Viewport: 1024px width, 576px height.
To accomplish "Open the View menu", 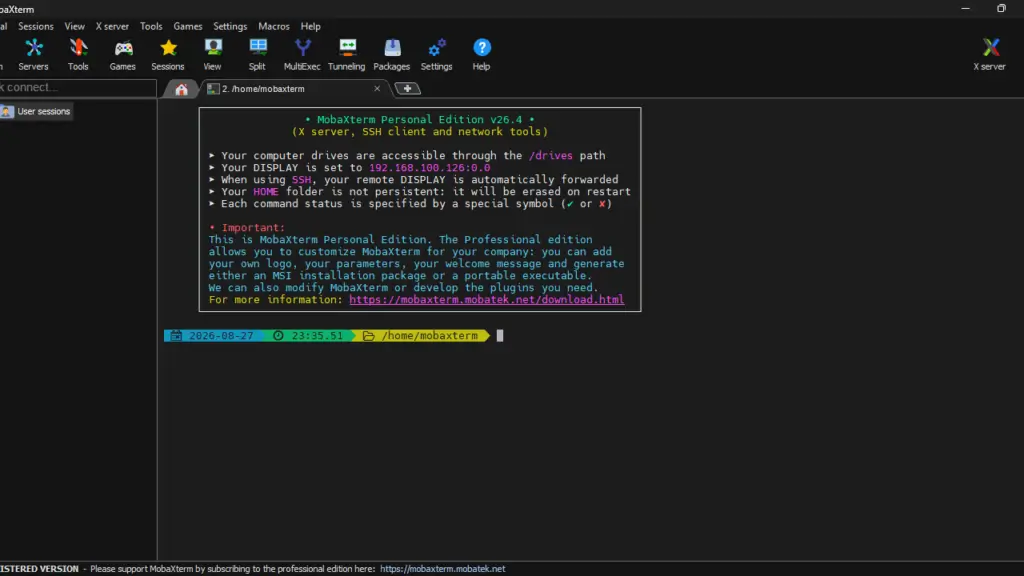I will pyautogui.click(x=74, y=26).
